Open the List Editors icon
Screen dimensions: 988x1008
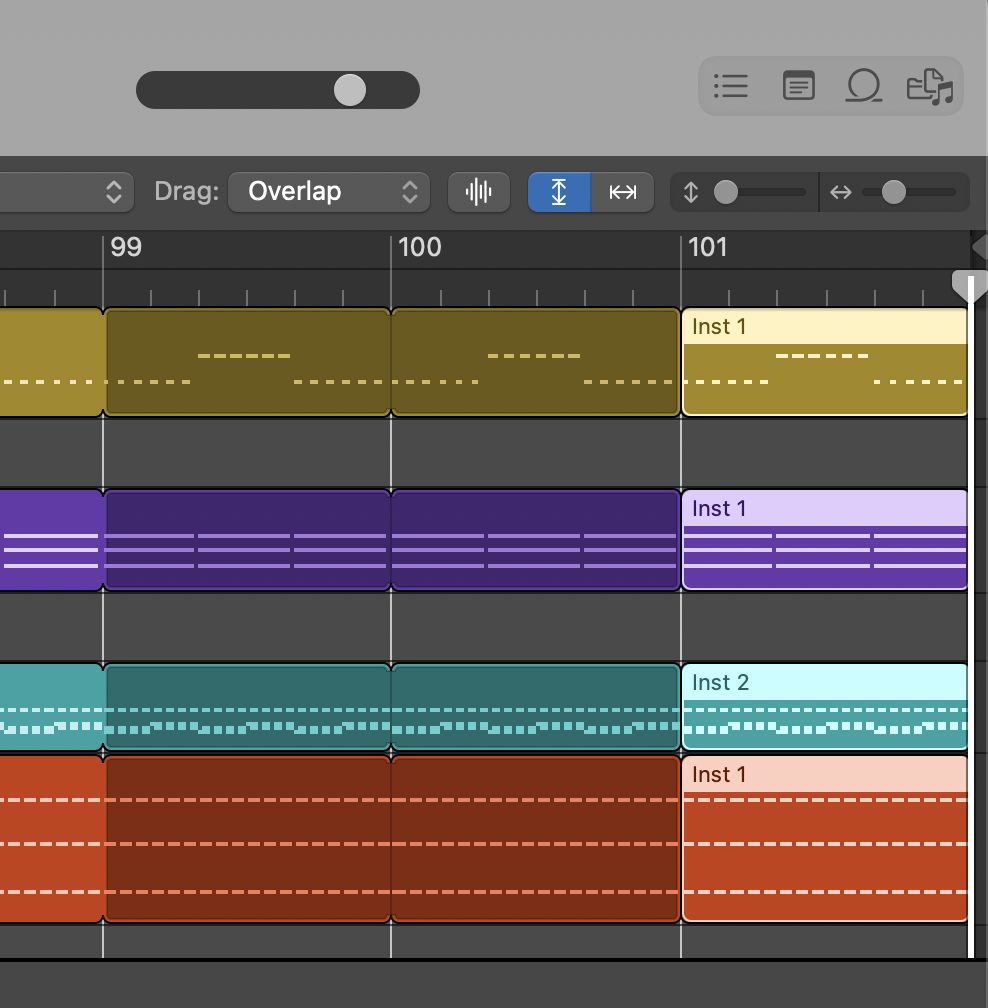pos(731,86)
